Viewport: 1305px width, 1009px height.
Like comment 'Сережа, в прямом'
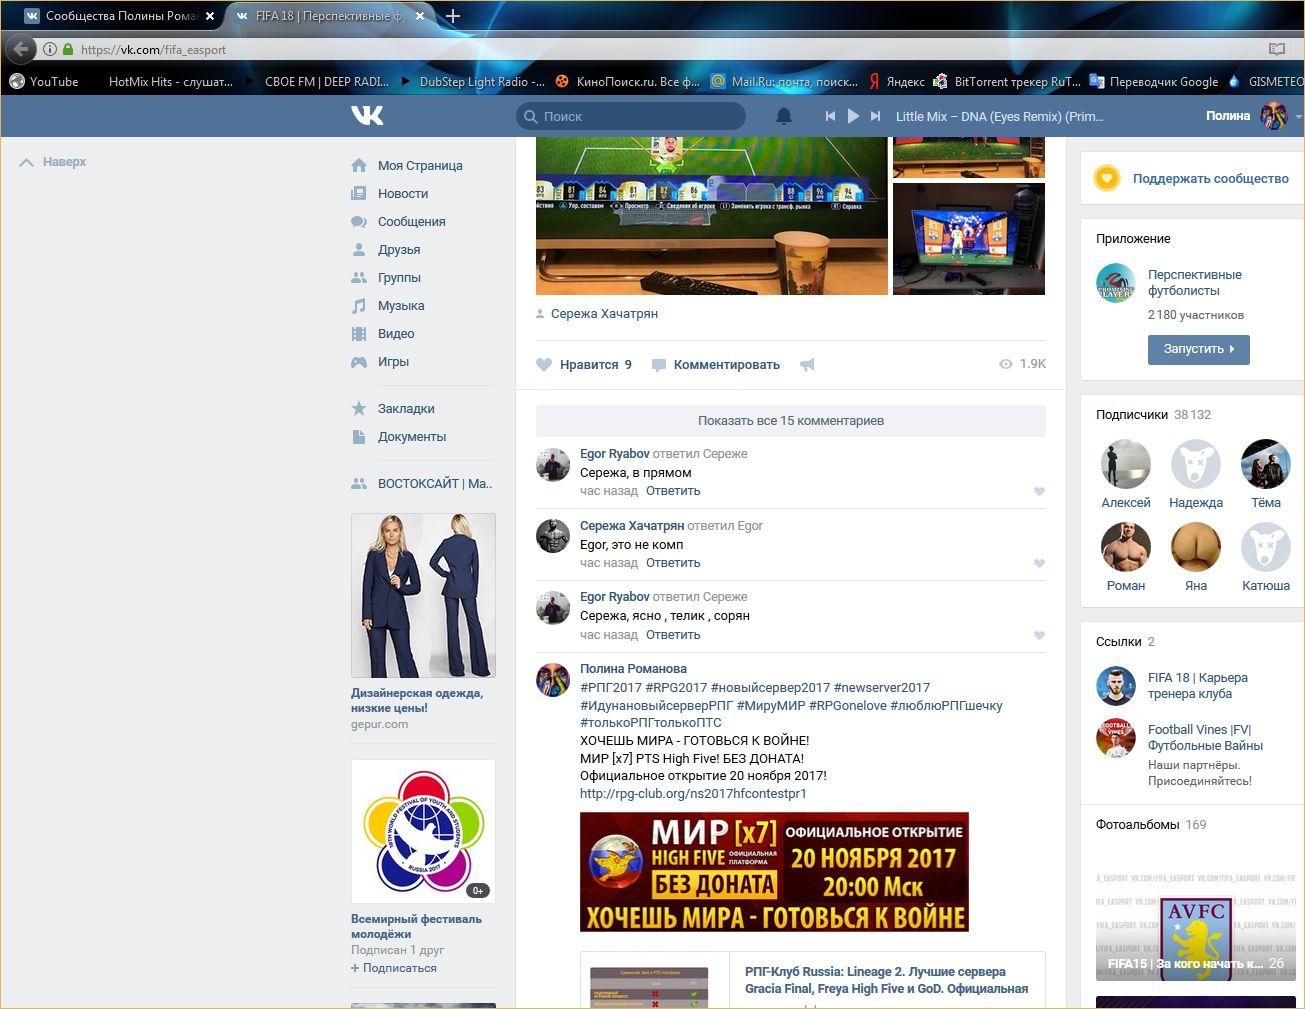point(1039,491)
